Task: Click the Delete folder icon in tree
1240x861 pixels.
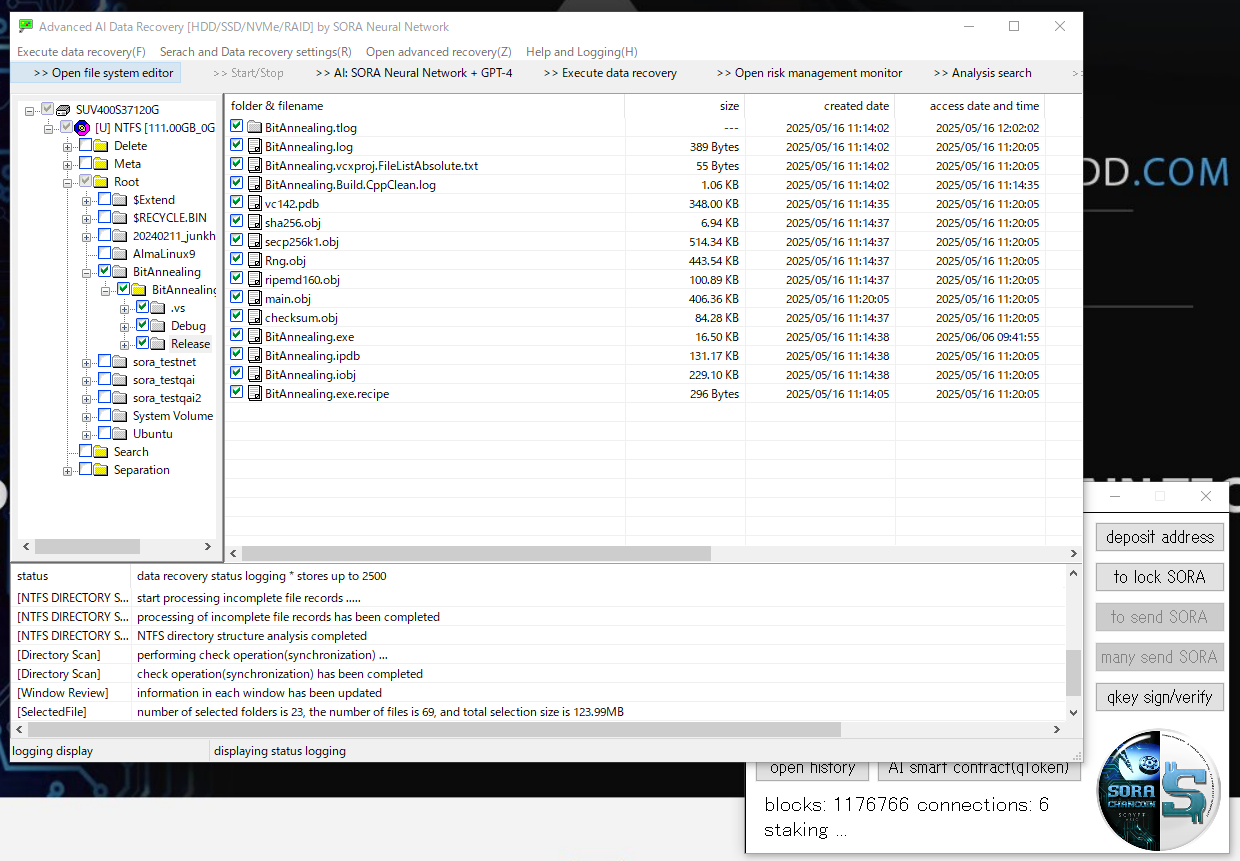Action: [x=102, y=145]
